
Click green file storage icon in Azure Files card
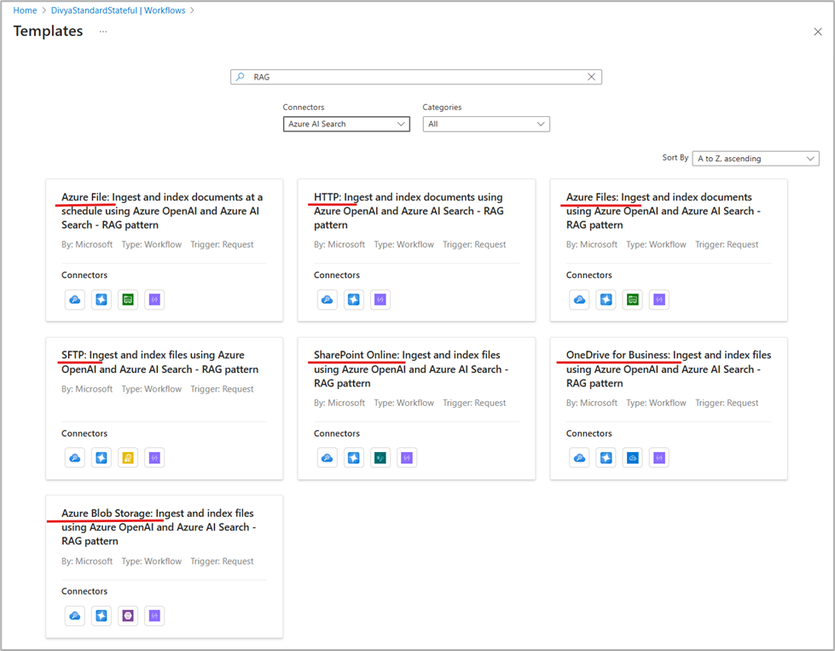coord(633,299)
